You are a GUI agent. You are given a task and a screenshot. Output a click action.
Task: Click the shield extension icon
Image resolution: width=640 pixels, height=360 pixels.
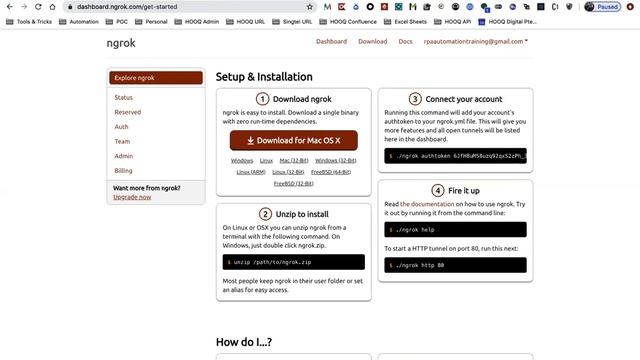(569, 7)
